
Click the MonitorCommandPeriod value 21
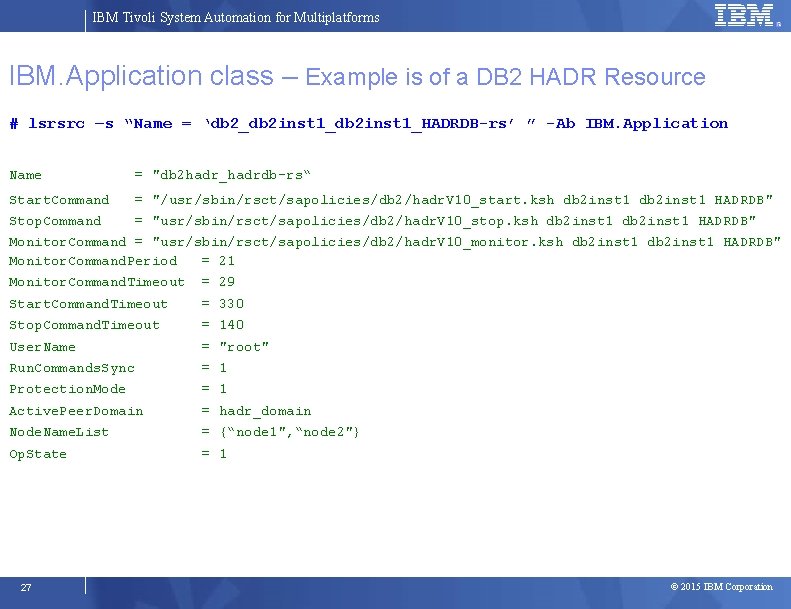tap(227, 261)
